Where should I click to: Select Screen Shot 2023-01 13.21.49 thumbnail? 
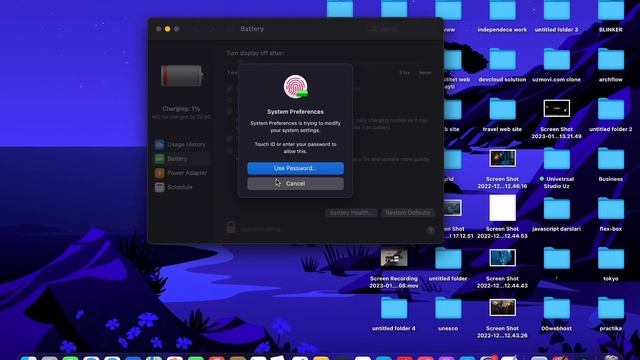[x=557, y=108]
